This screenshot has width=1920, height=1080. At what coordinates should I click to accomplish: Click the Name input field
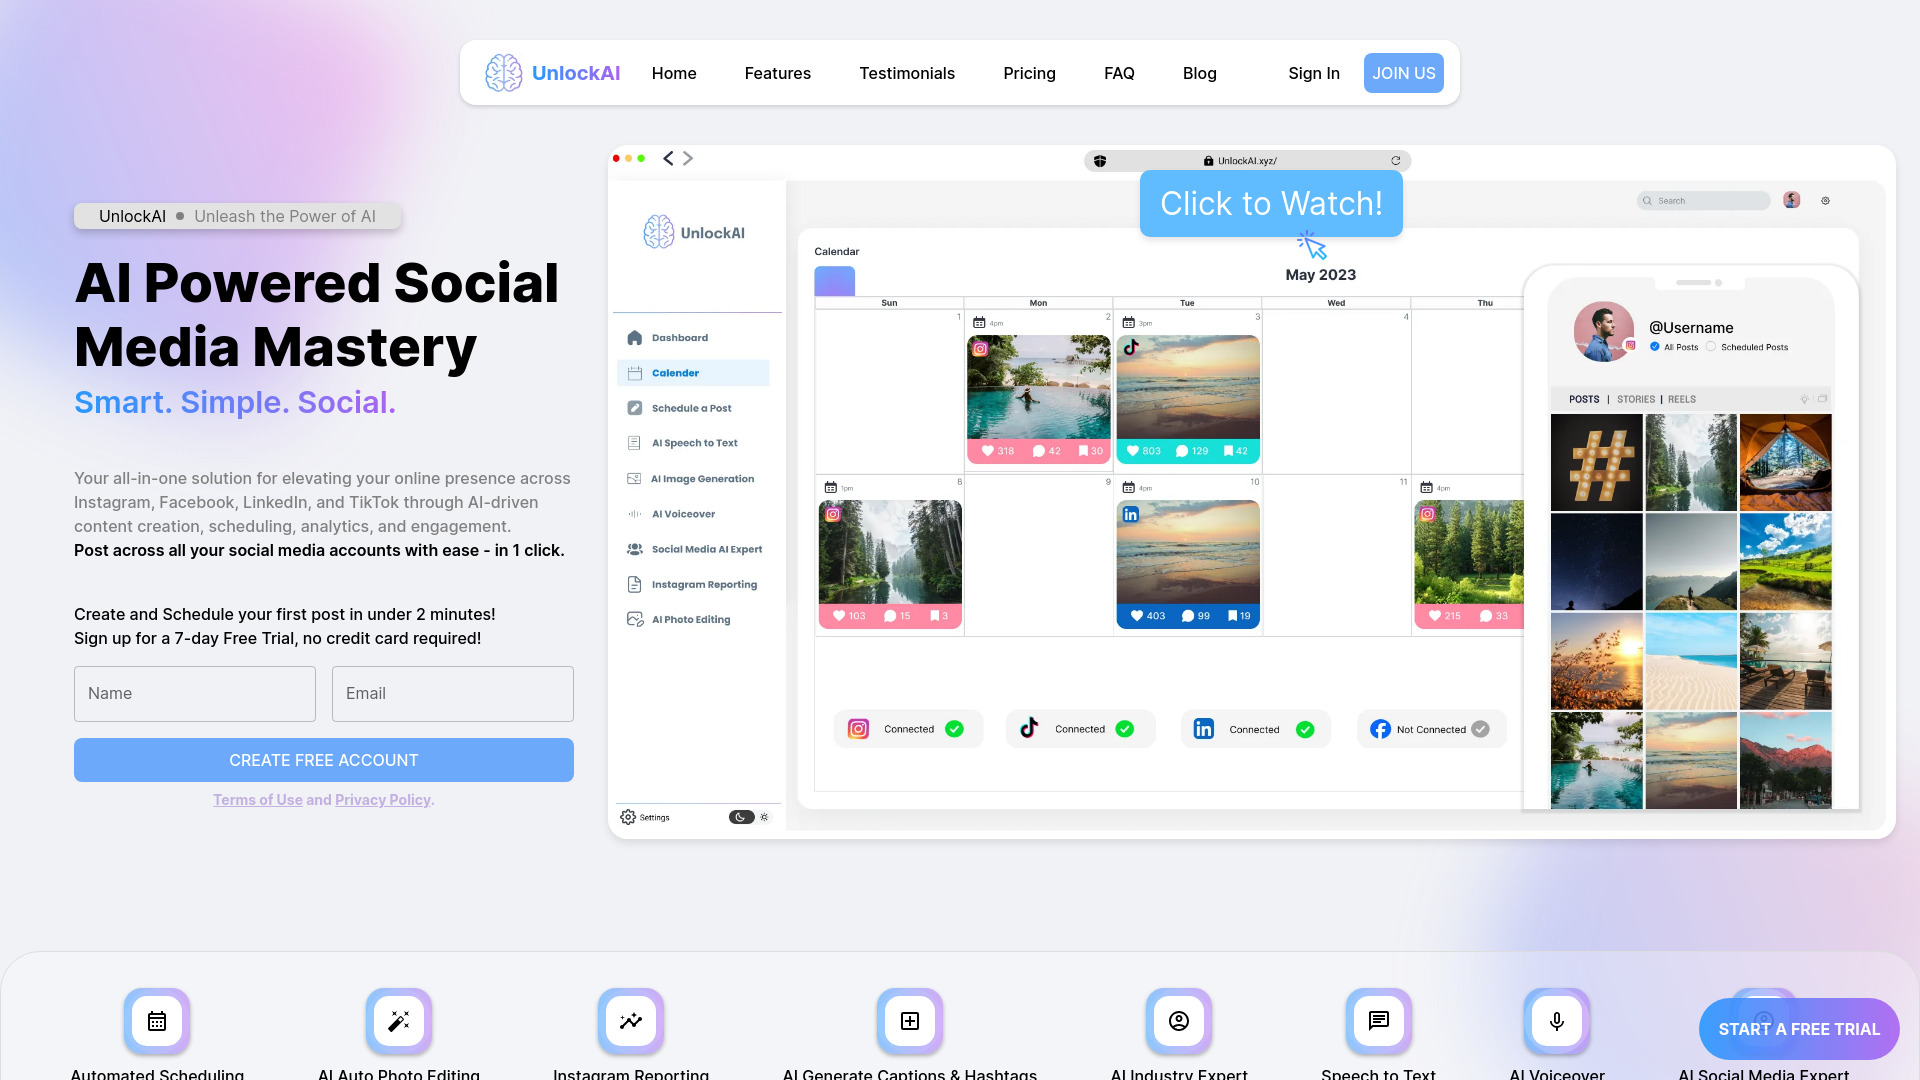(x=194, y=692)
